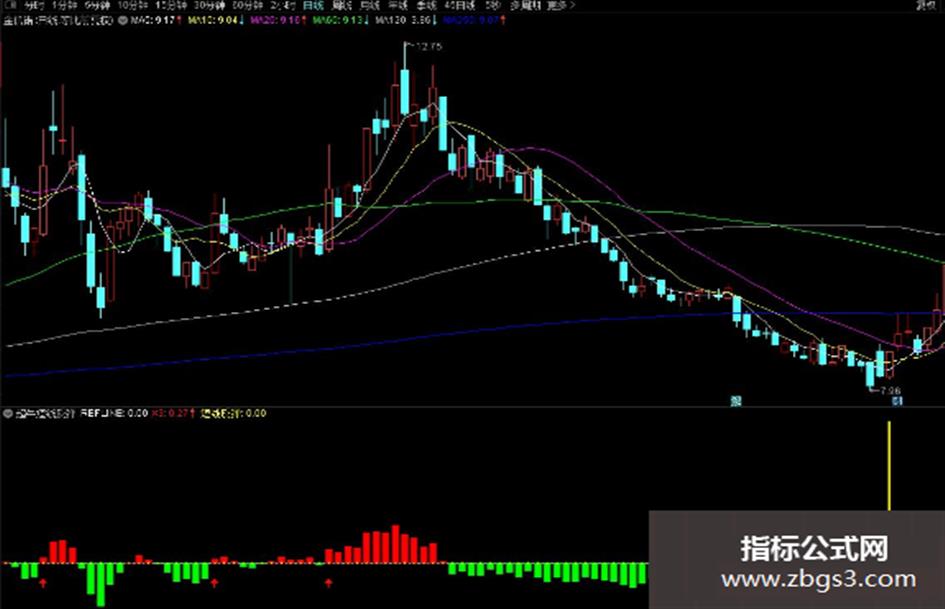Switch to 分时 intraday view
Viewport: 945px width, 609px height.
(34, 5)
